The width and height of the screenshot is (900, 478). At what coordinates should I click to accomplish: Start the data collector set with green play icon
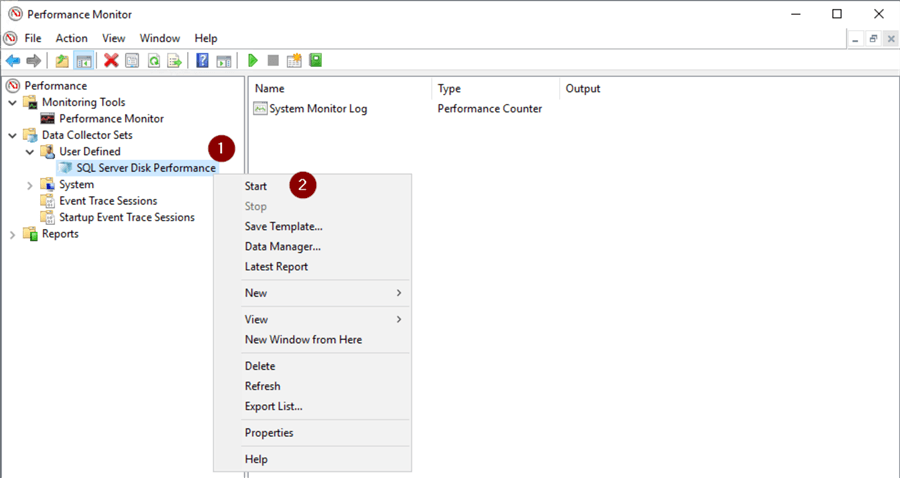253,60
